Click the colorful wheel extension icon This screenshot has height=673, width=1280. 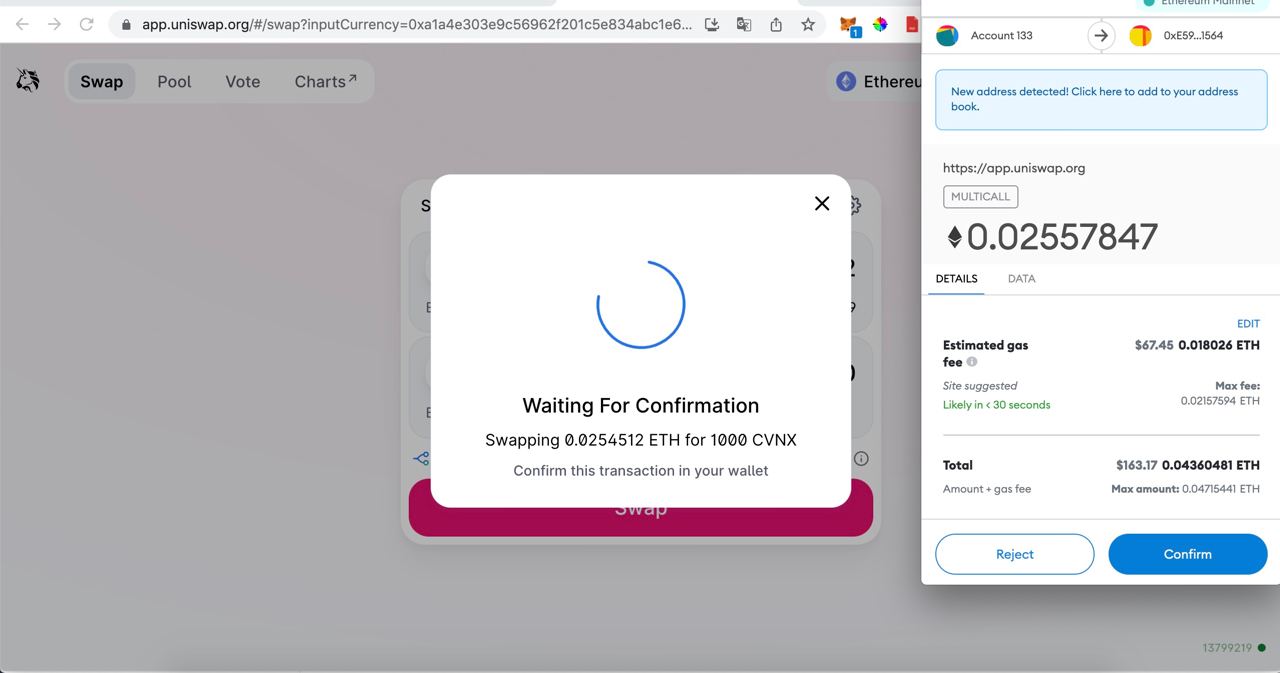[x=880, y=24]
